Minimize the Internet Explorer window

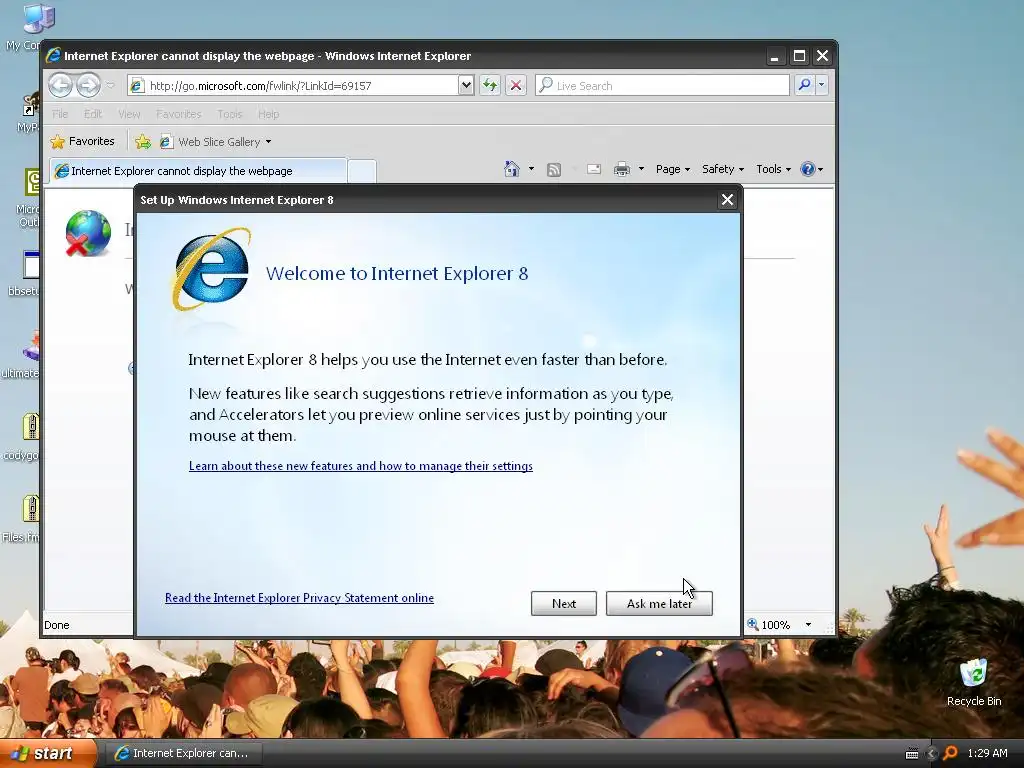coord(775,56)
